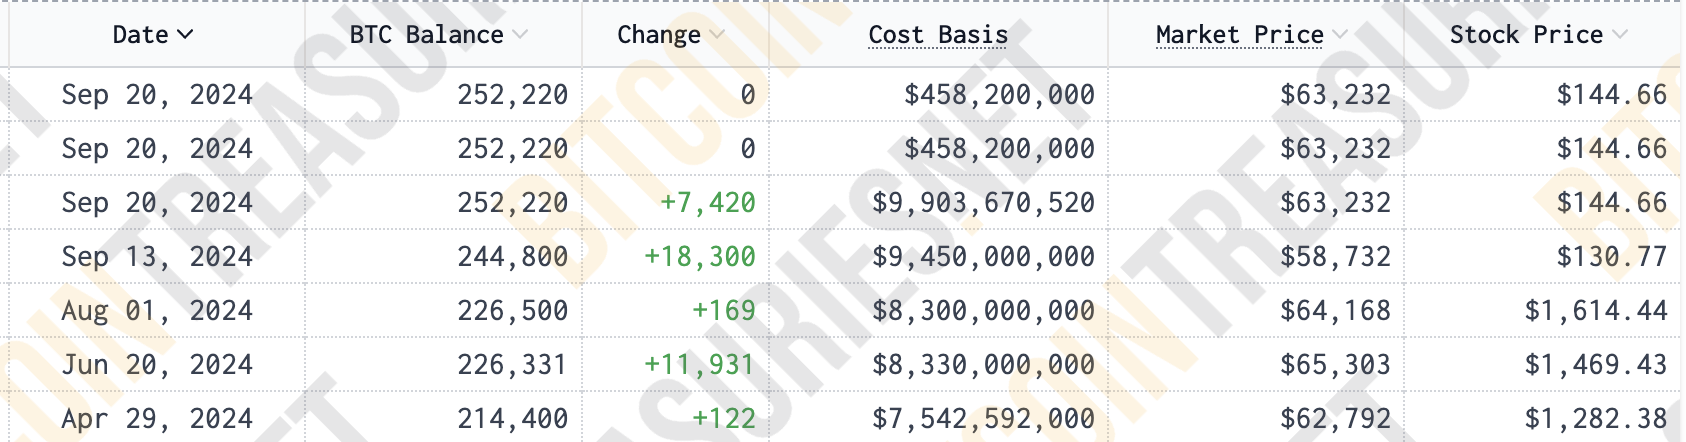This screenshot has height=442, width=1686.
Task: Sort by BTC Balance header text
Action: (426, 35)
